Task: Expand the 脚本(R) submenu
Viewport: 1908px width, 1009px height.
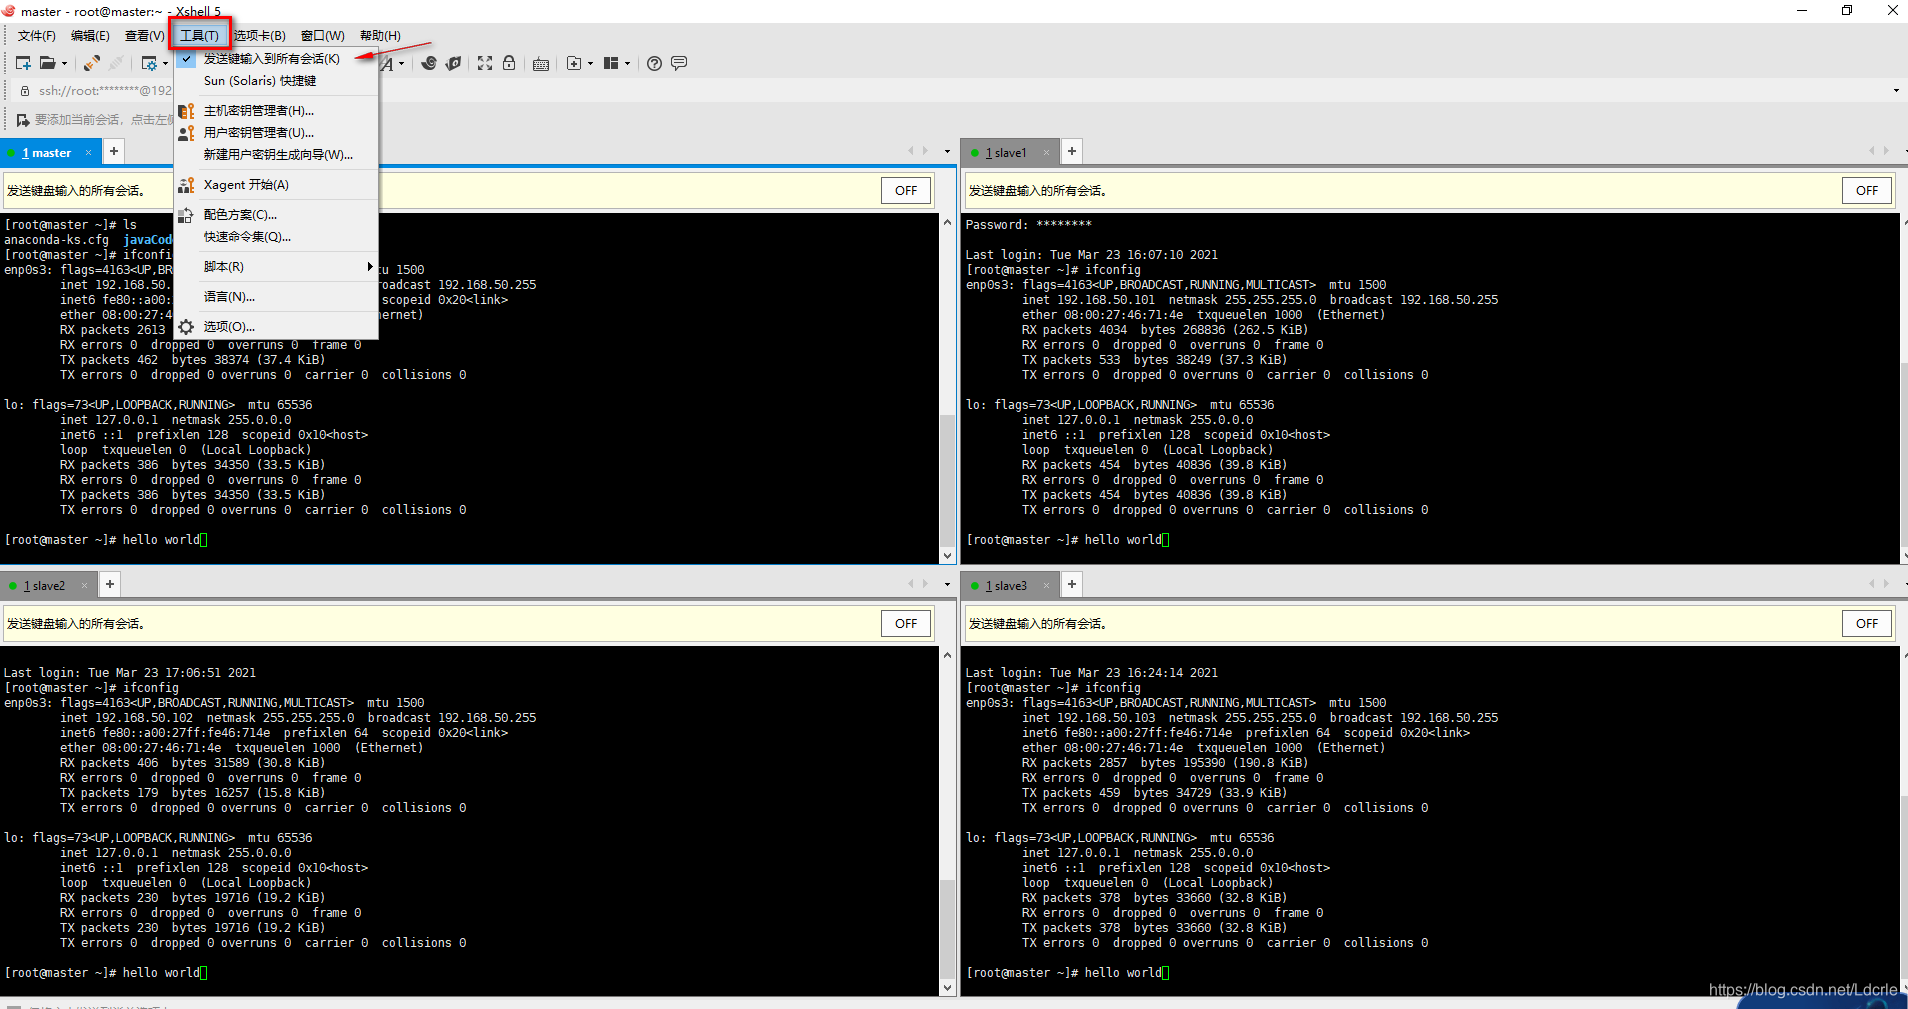Action: (277, 267)
